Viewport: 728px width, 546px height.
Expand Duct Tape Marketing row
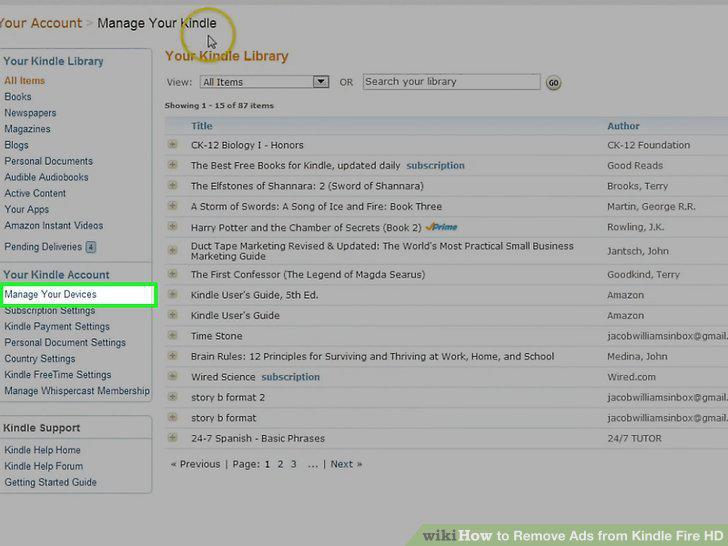(x=172, y=251)
